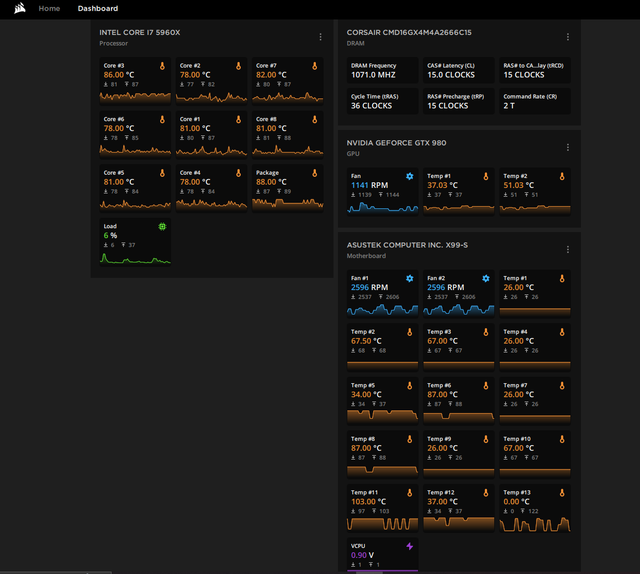Select the NVIDIA GEFORCE GTX 980 title
Viewport: 640px width, 574px height.
click(396, 143)
